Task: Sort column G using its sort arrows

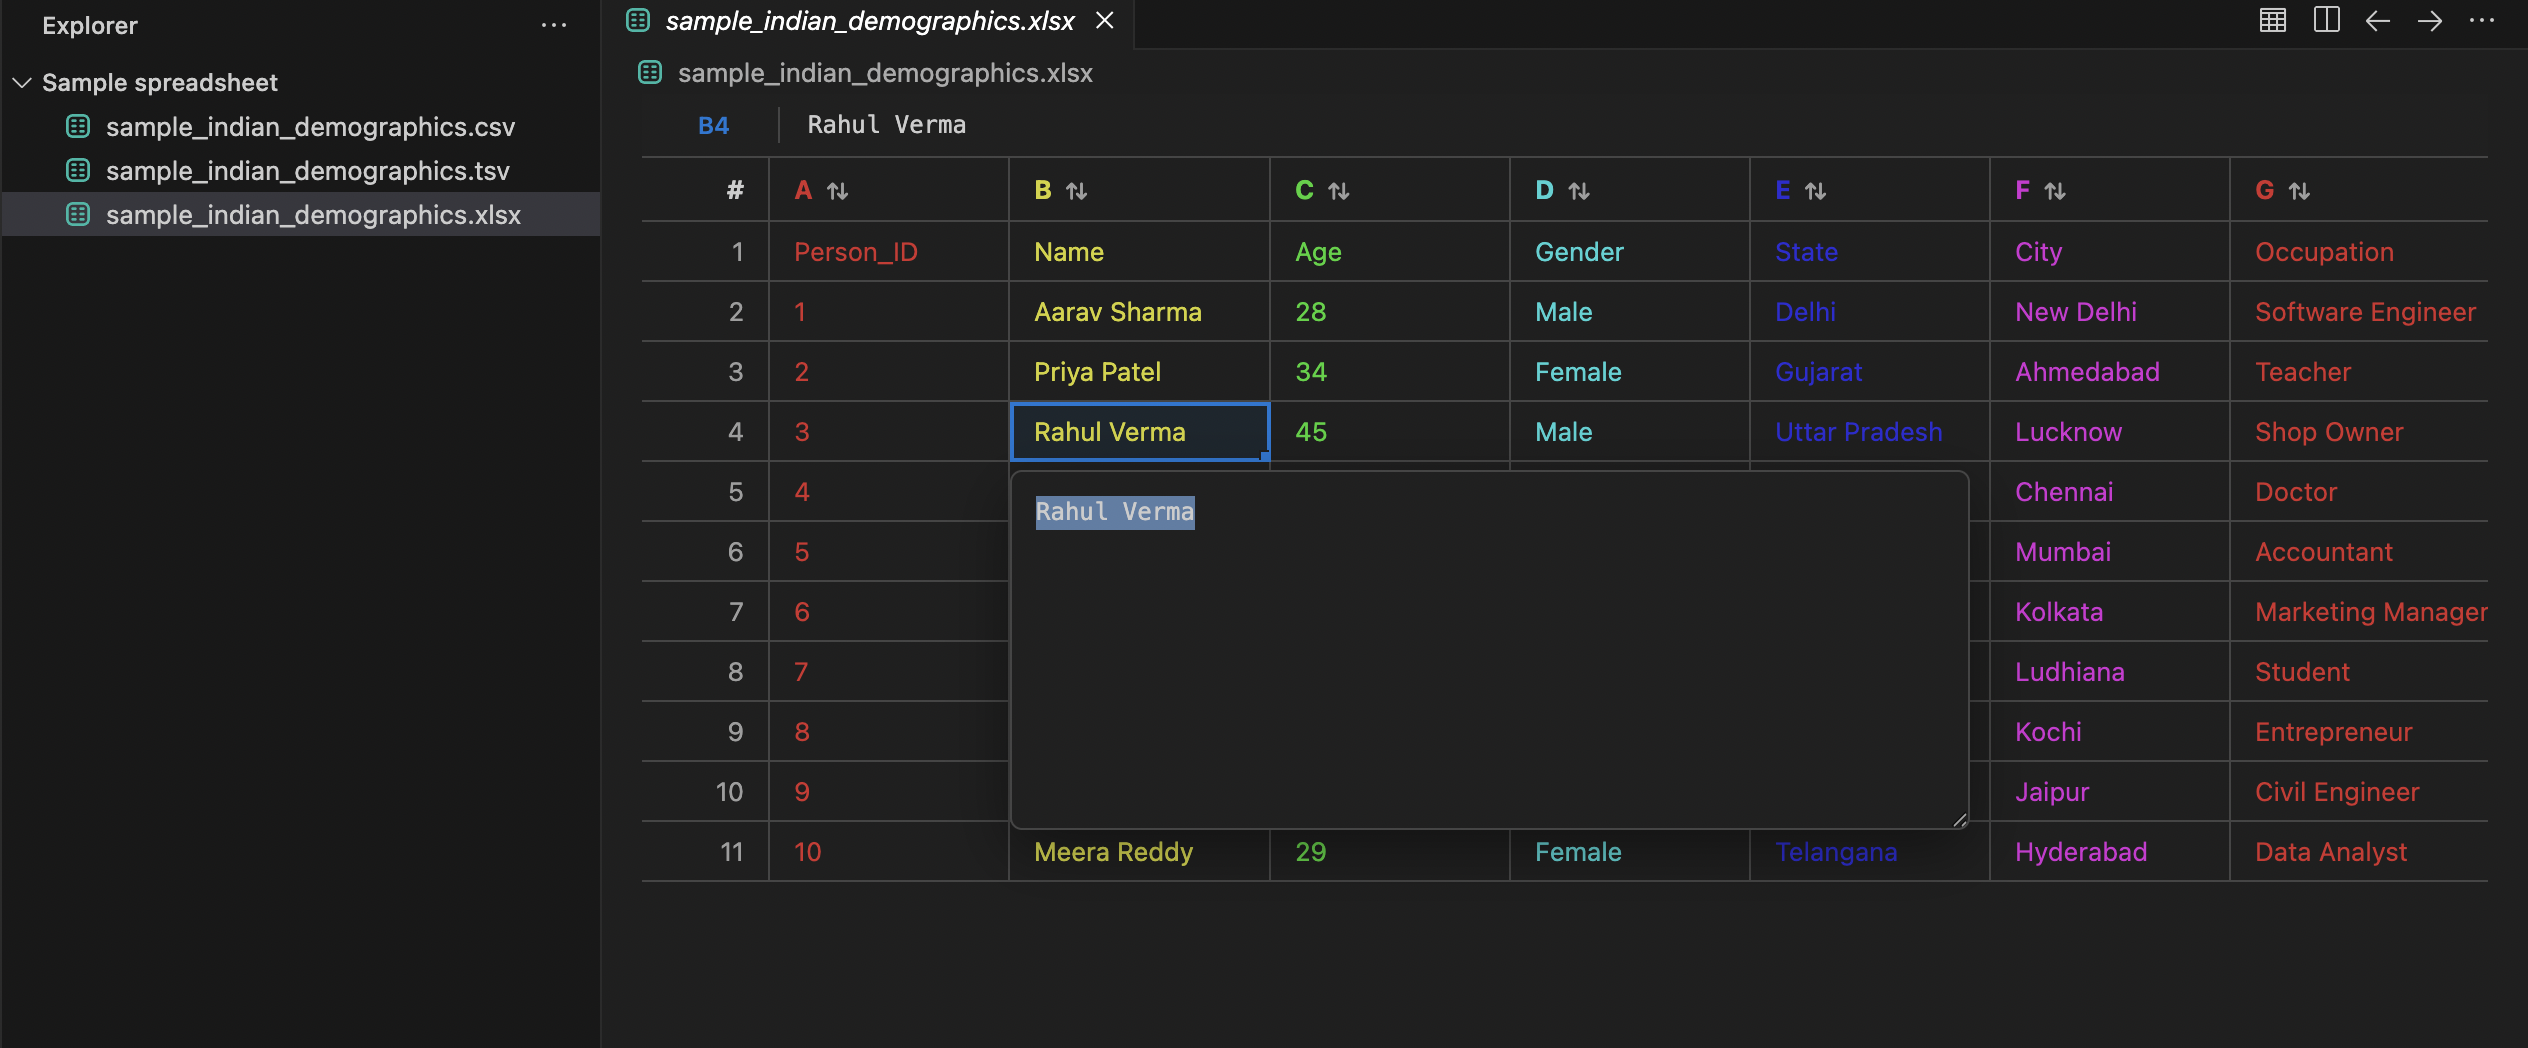Action: click(2300, 191)
